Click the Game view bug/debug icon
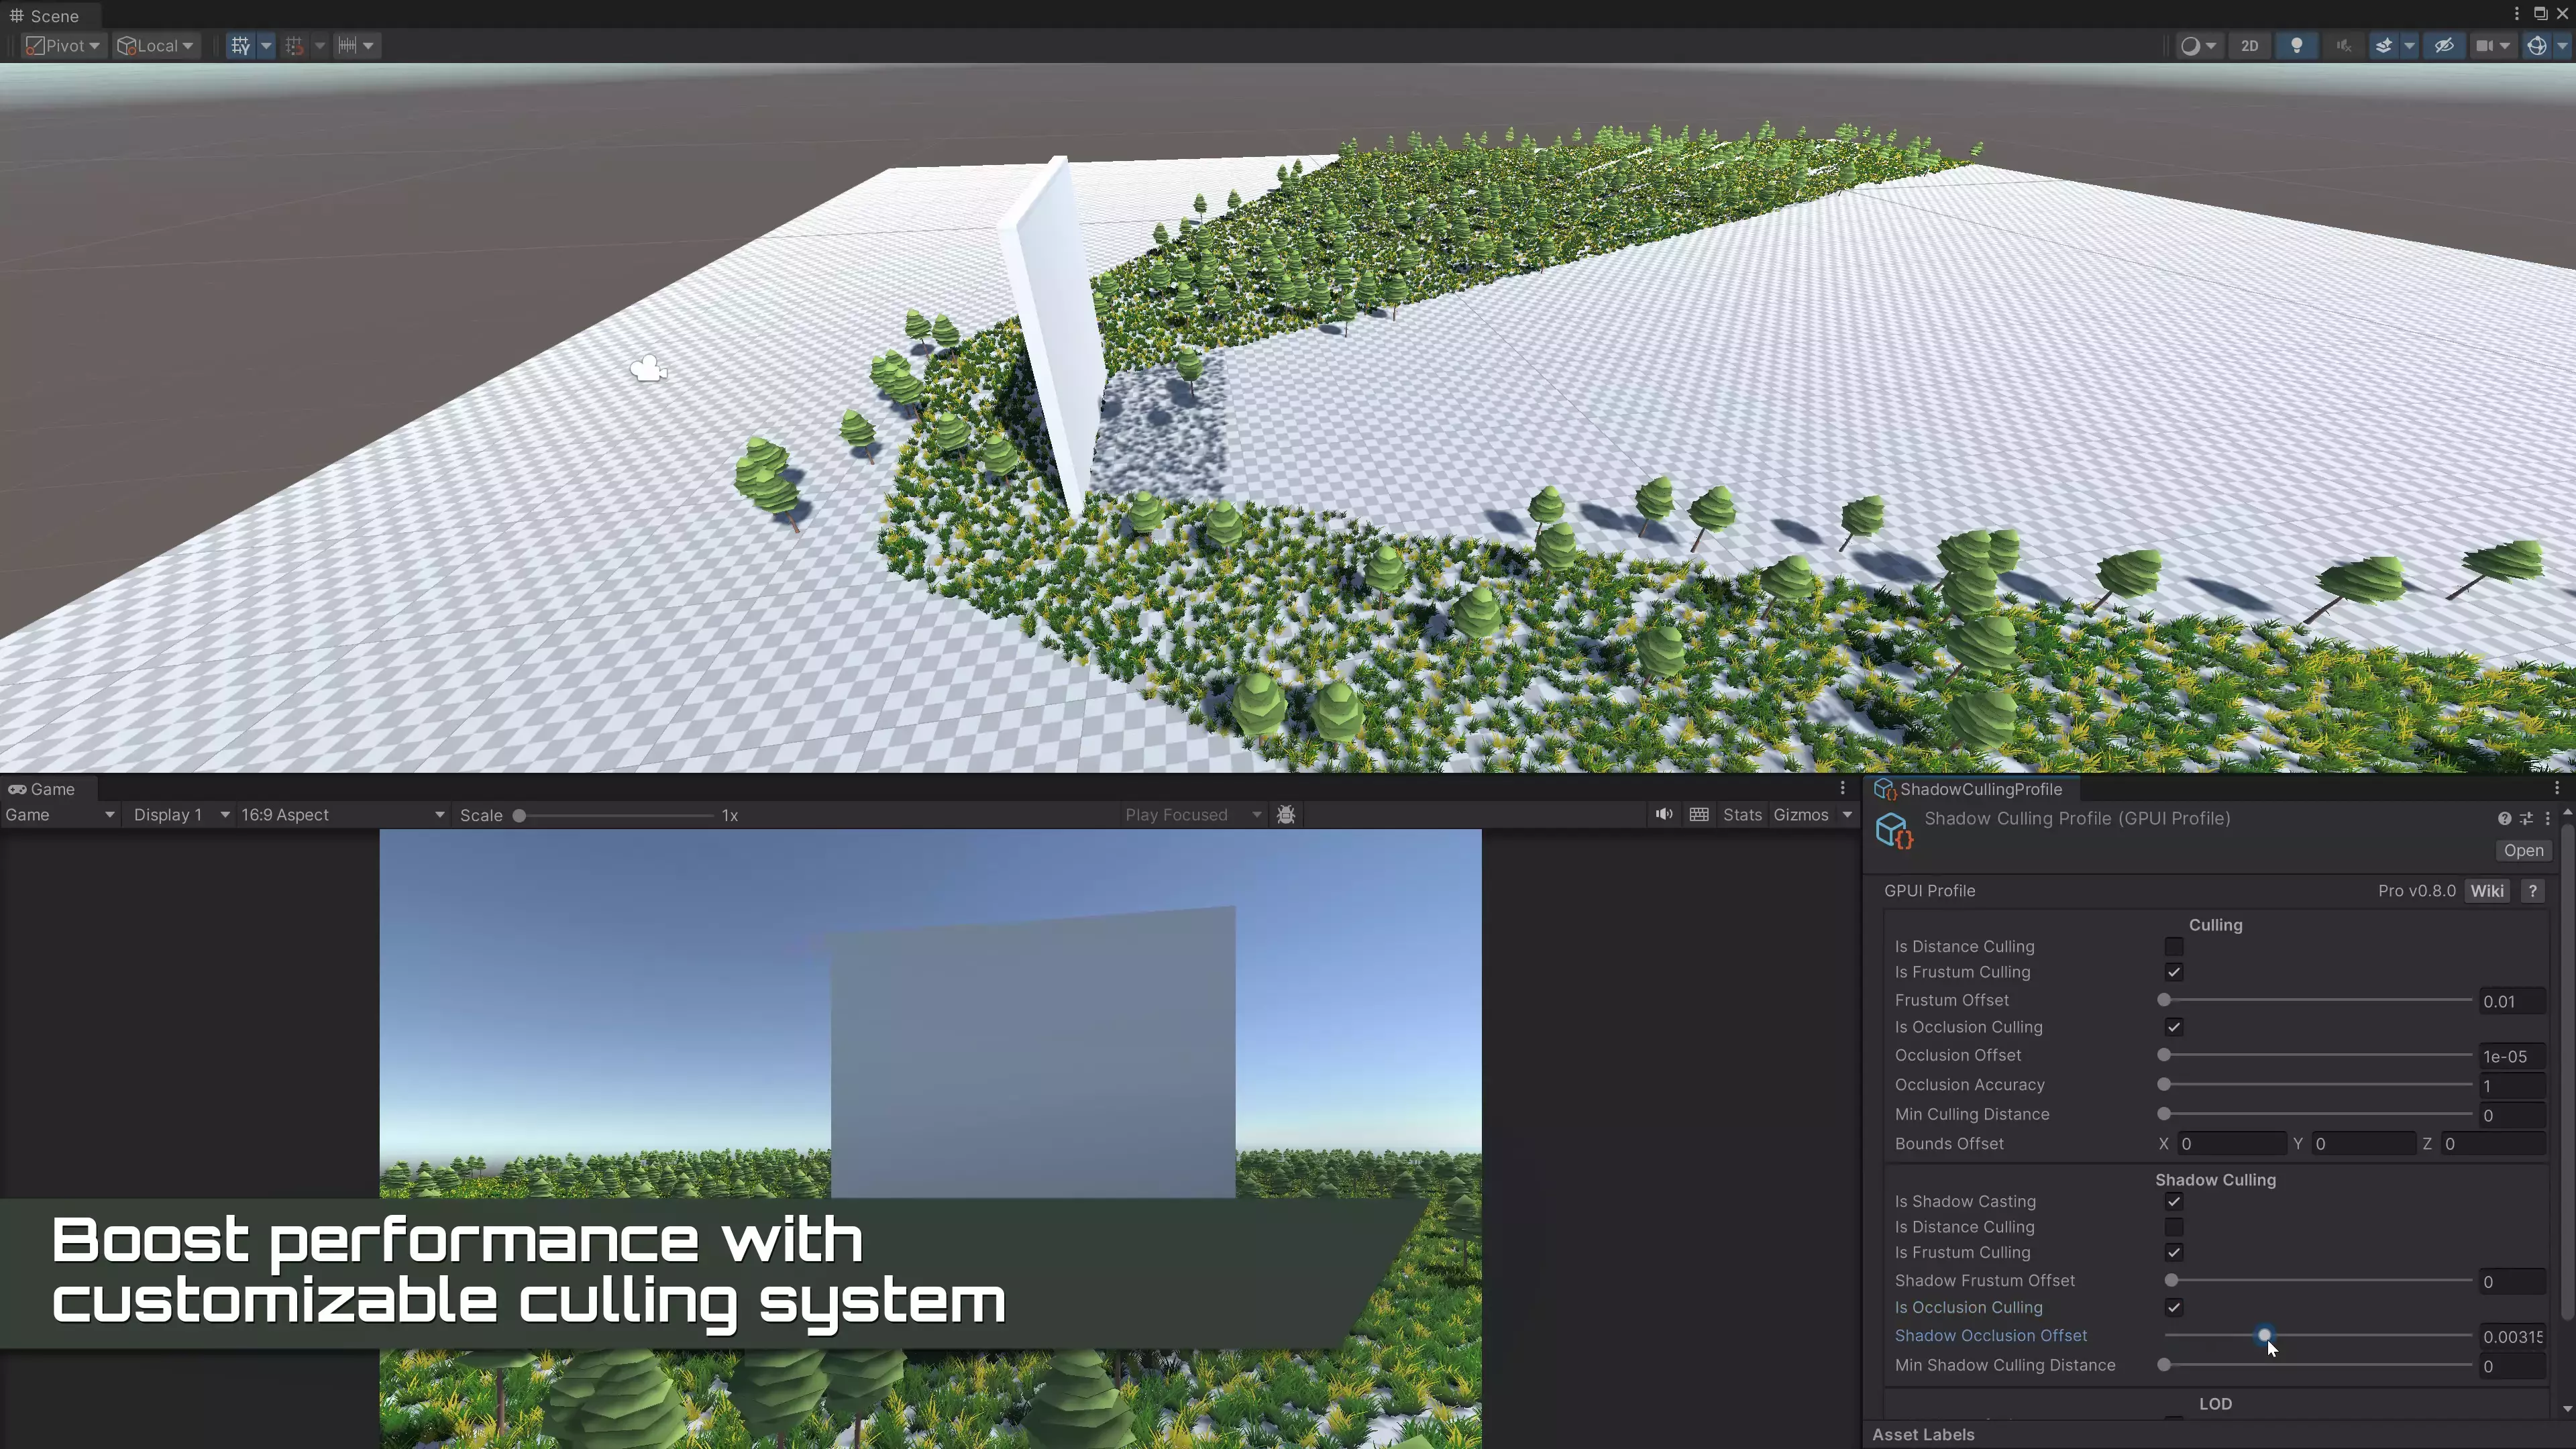 [1286, 815]
